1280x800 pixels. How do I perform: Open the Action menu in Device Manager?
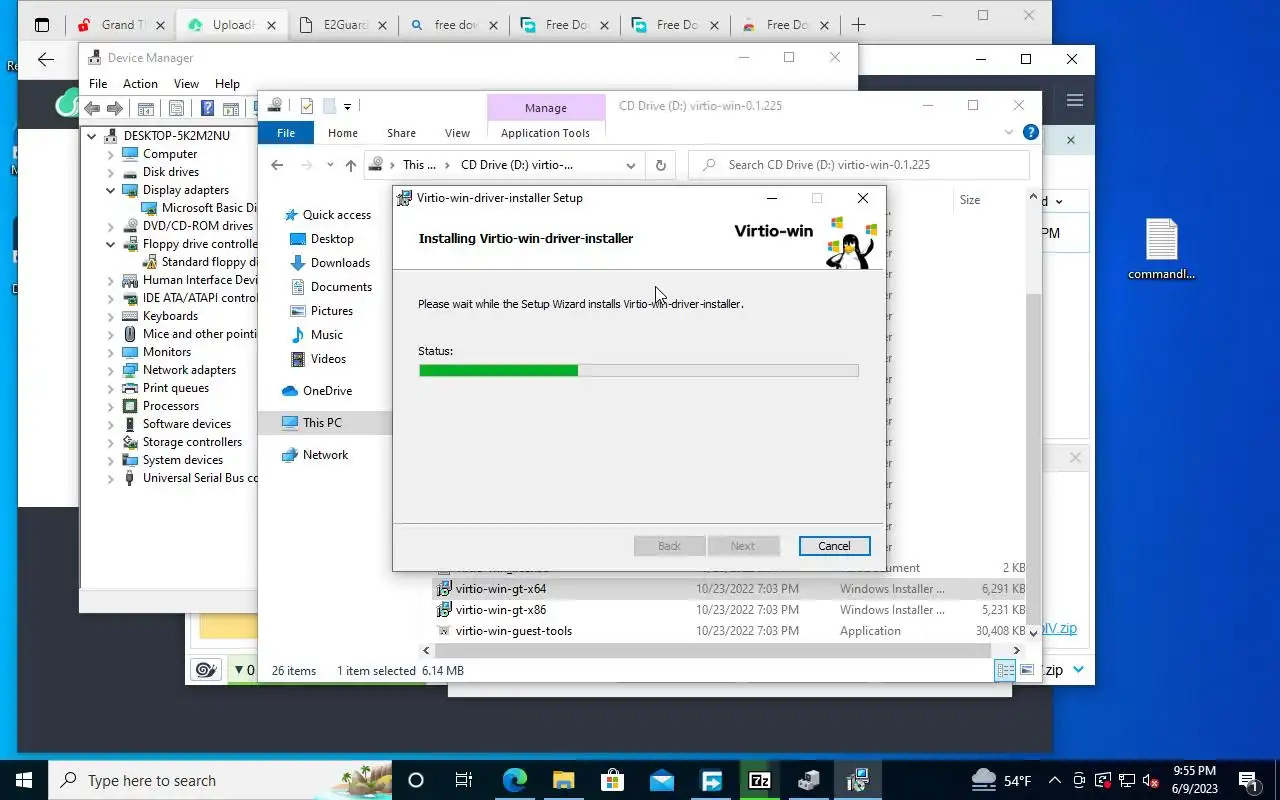click(x=140, y=84)
